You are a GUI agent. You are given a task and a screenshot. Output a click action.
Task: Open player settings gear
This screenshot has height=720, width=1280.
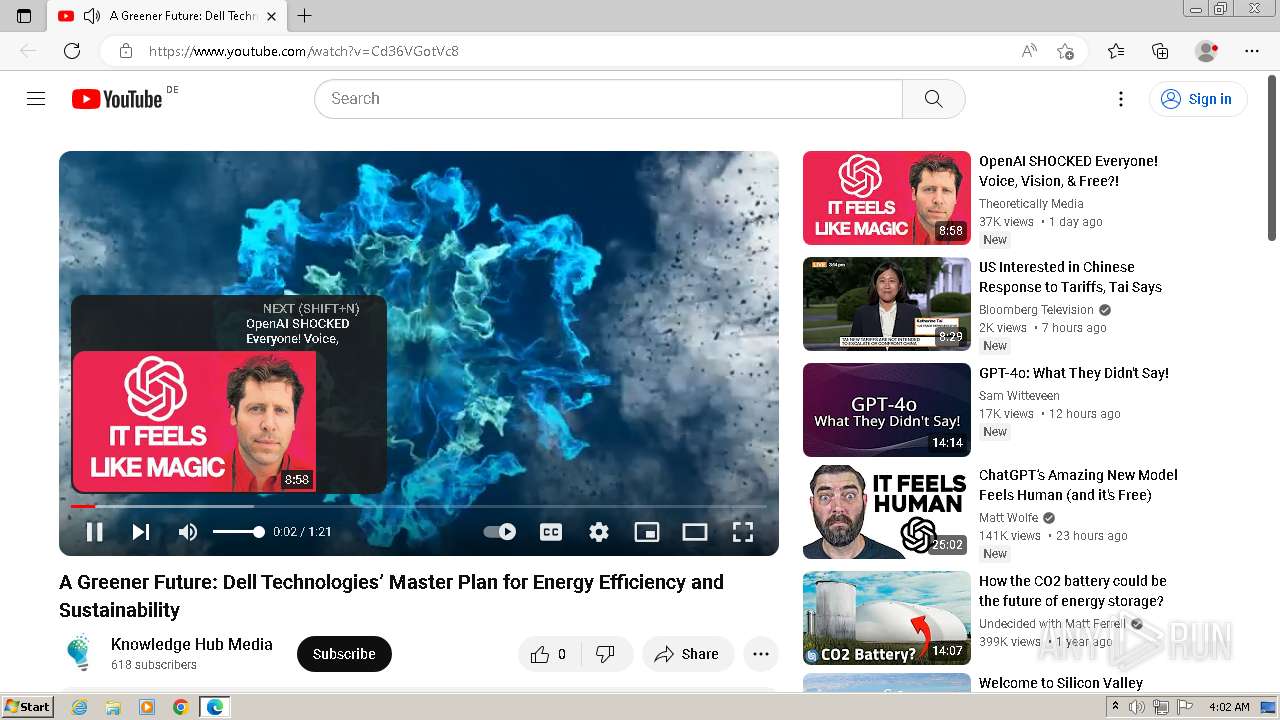pos(599,532)
